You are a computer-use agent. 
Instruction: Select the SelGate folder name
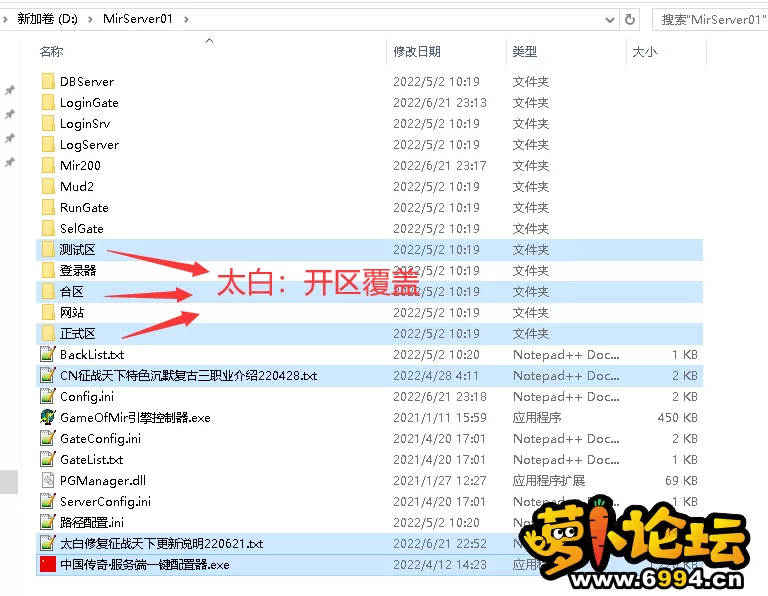82,229
